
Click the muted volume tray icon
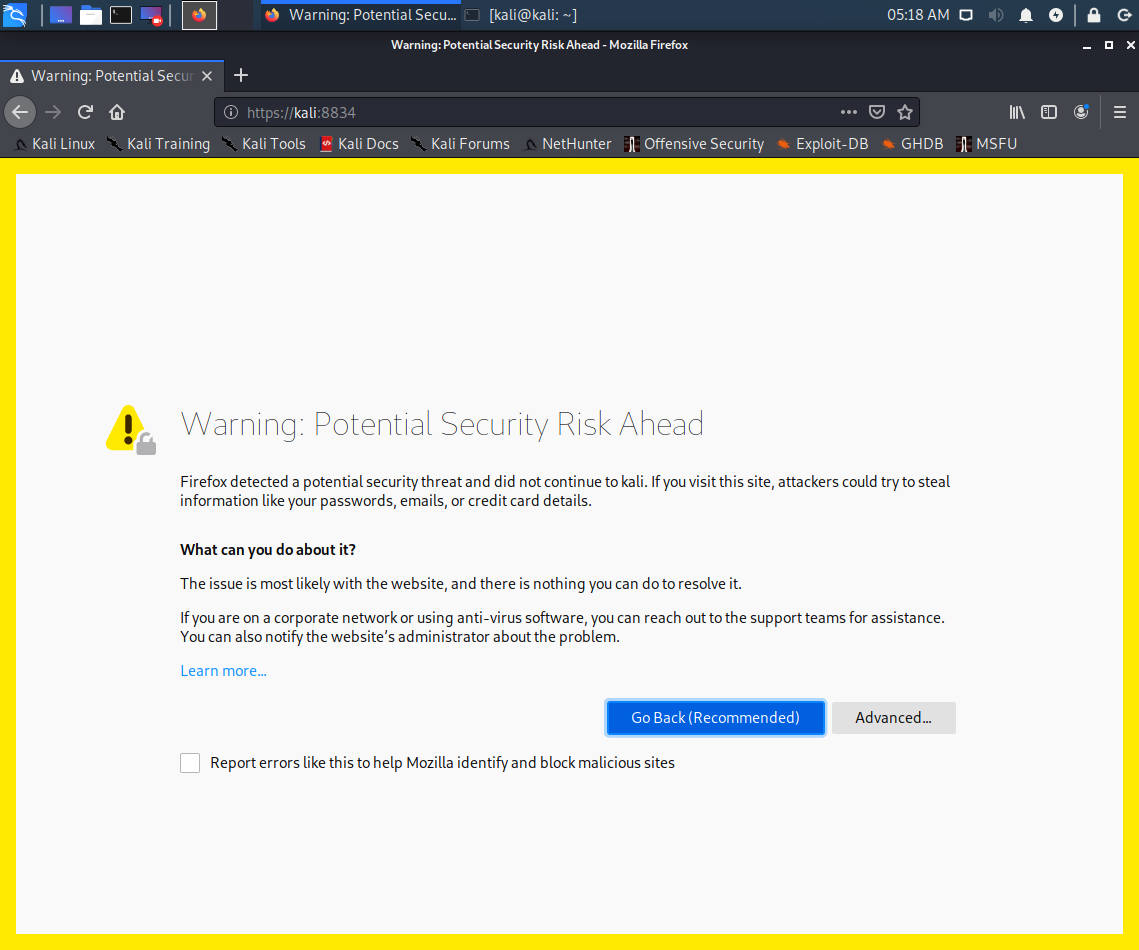[x=996, y=15]
